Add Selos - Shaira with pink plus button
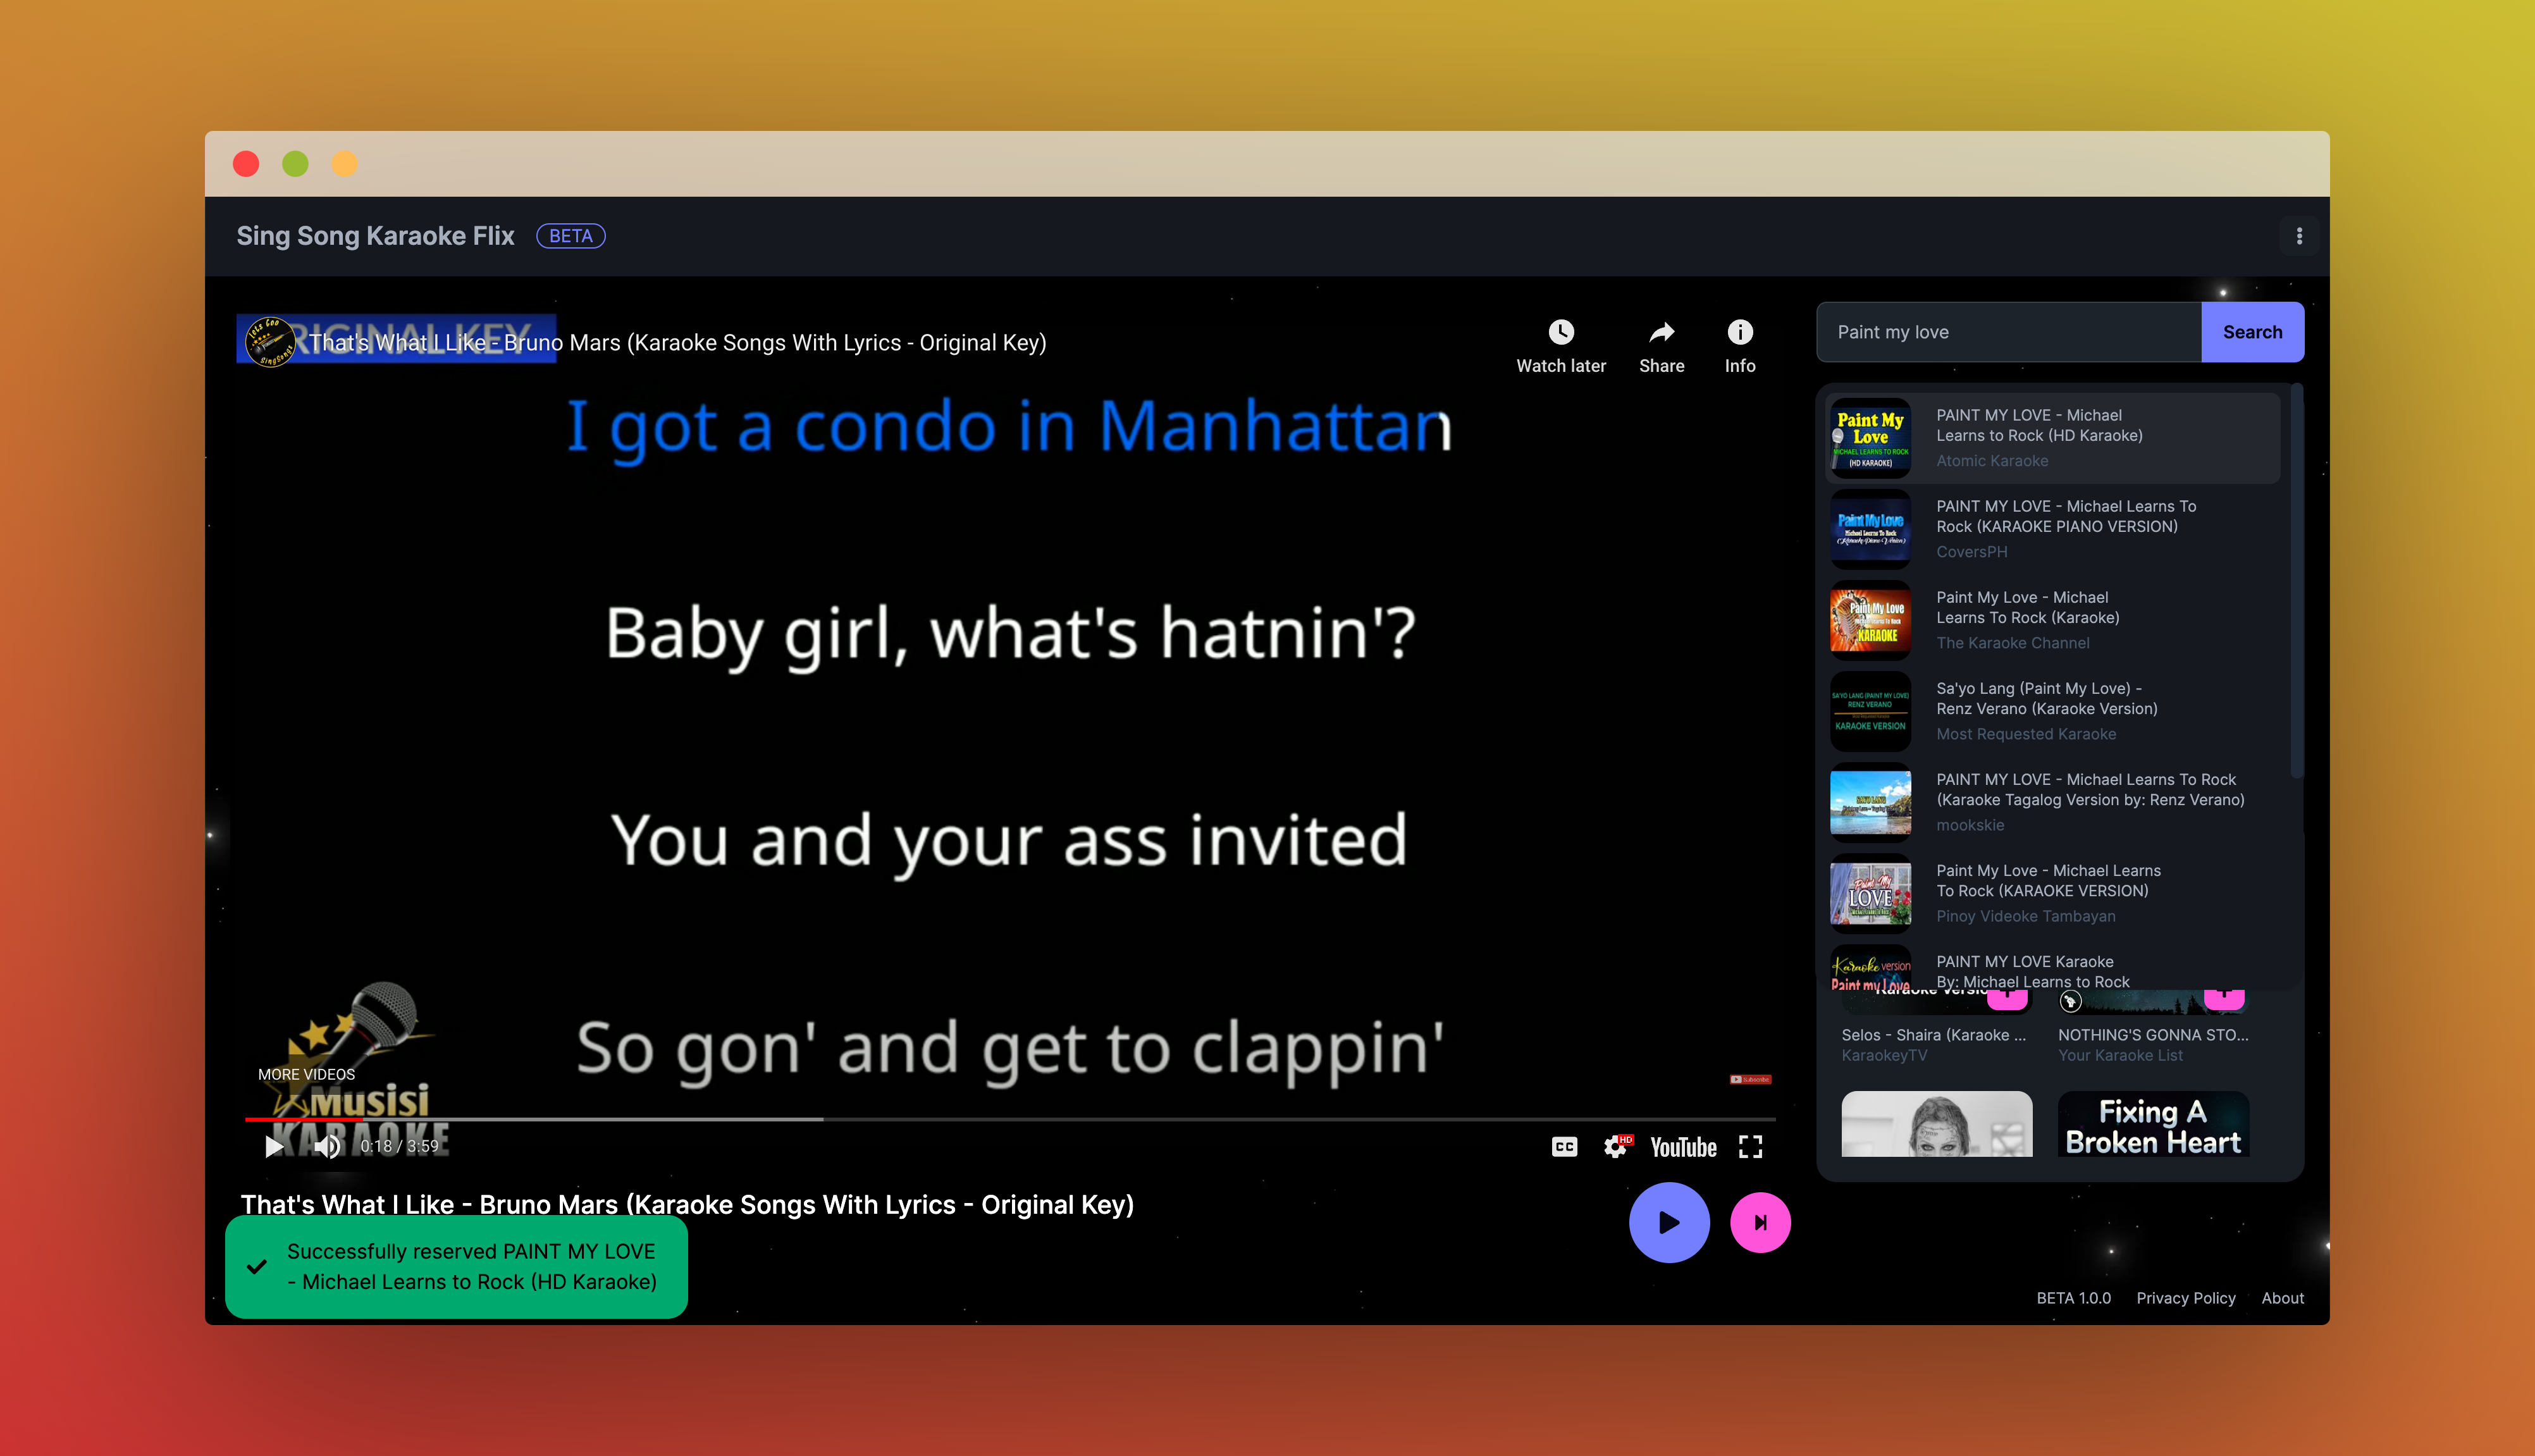The width and height of the screenshot is (2535, 1456). pyautogui.click(x=2006, y=998)
